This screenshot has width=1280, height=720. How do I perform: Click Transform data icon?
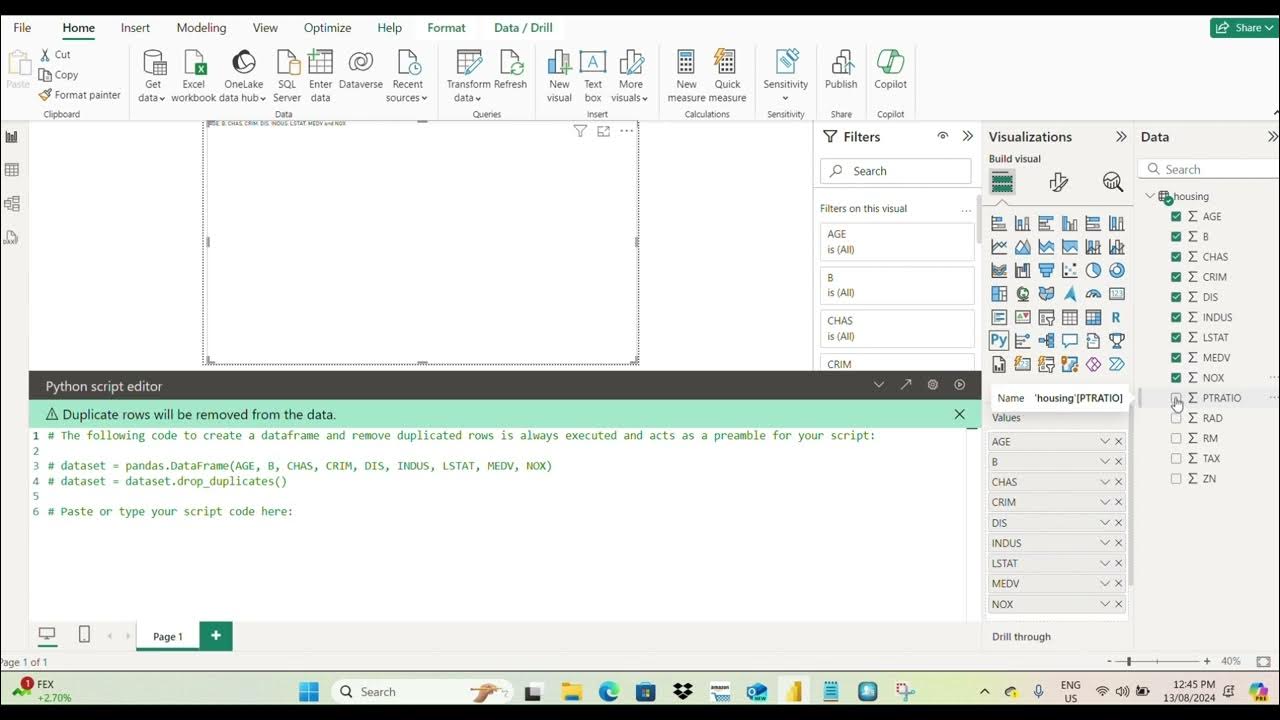[468, 76]
